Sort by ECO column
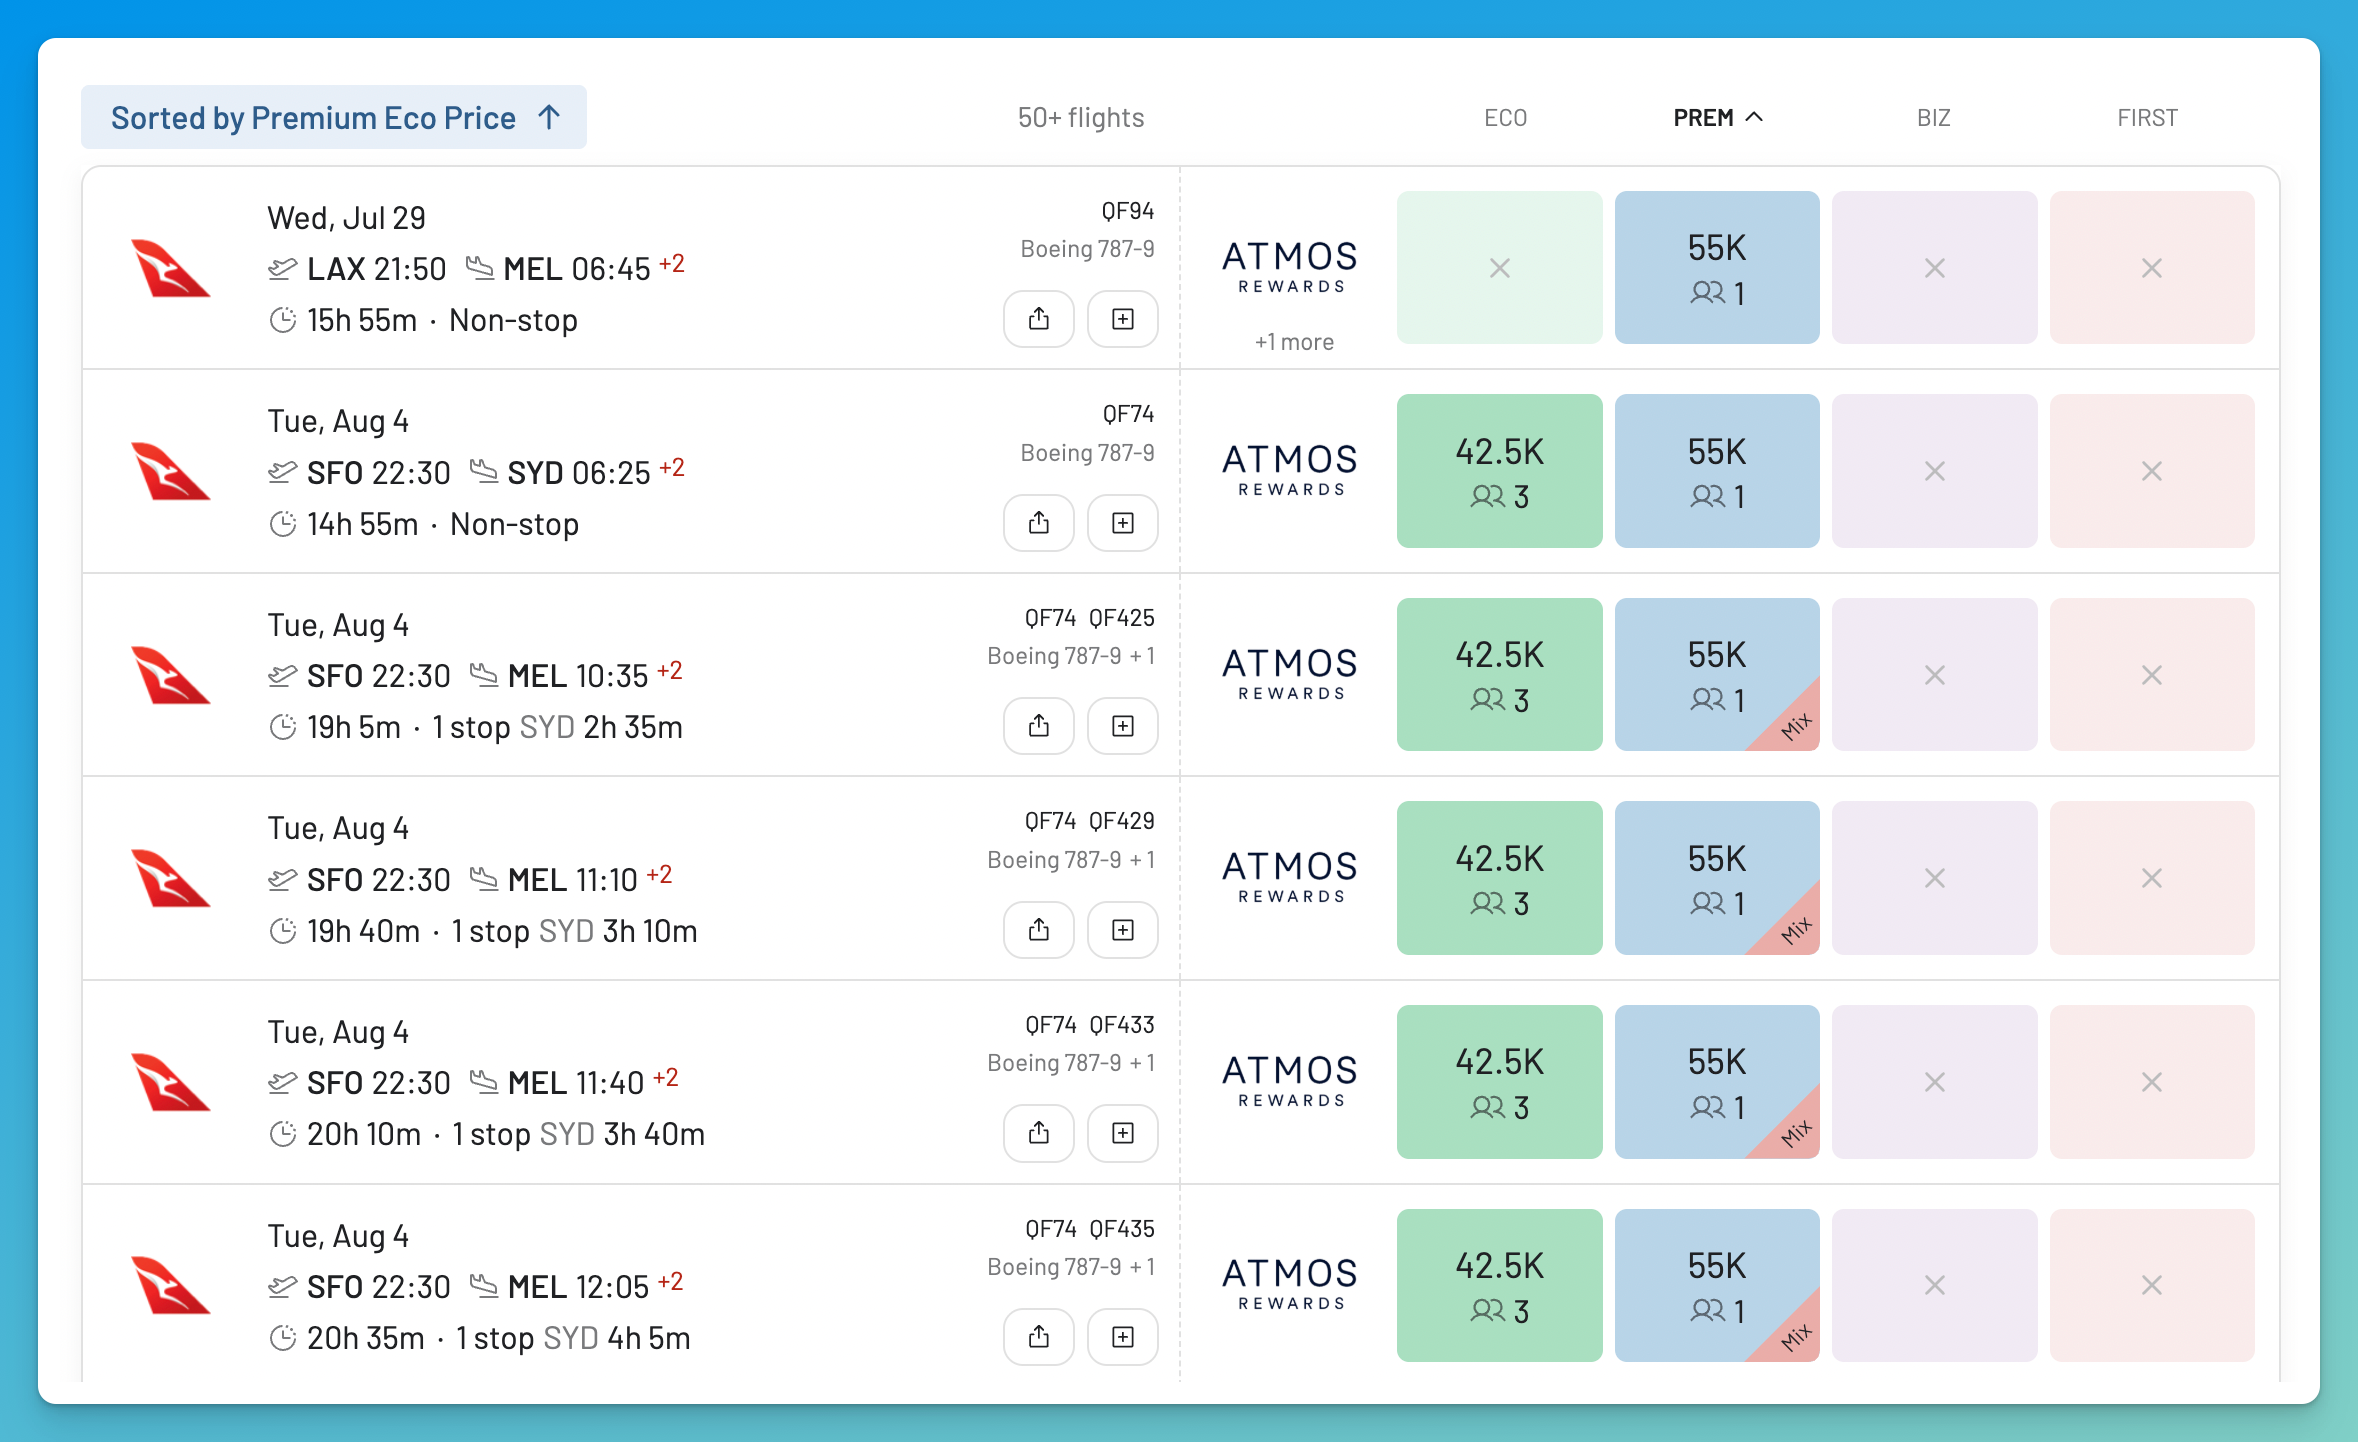Screen dimensions: 2358x1442 1505,118
